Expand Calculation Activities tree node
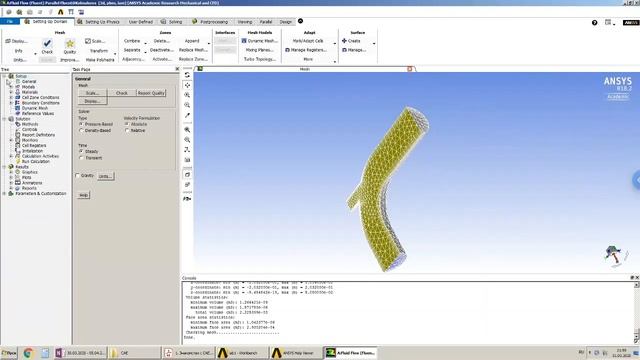Screen dimensions: 640x360 [x=11, y=156]
